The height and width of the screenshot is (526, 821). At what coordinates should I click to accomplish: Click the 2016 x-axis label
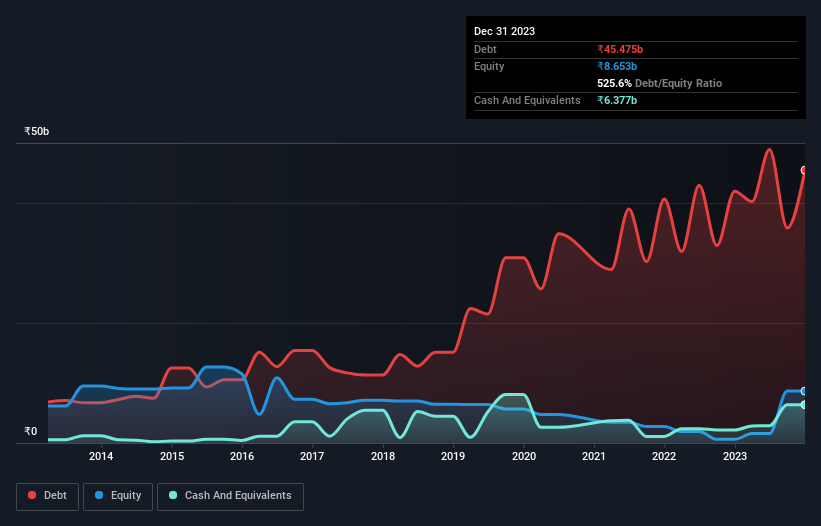coord(242,456)
